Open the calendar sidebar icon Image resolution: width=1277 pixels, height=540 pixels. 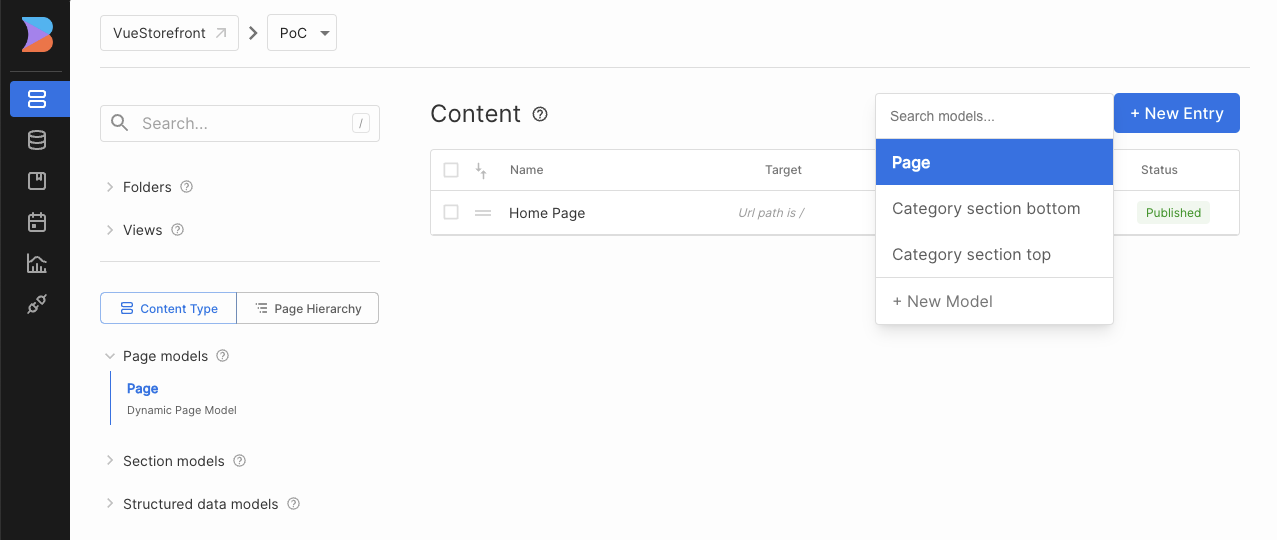coord(37,222)
